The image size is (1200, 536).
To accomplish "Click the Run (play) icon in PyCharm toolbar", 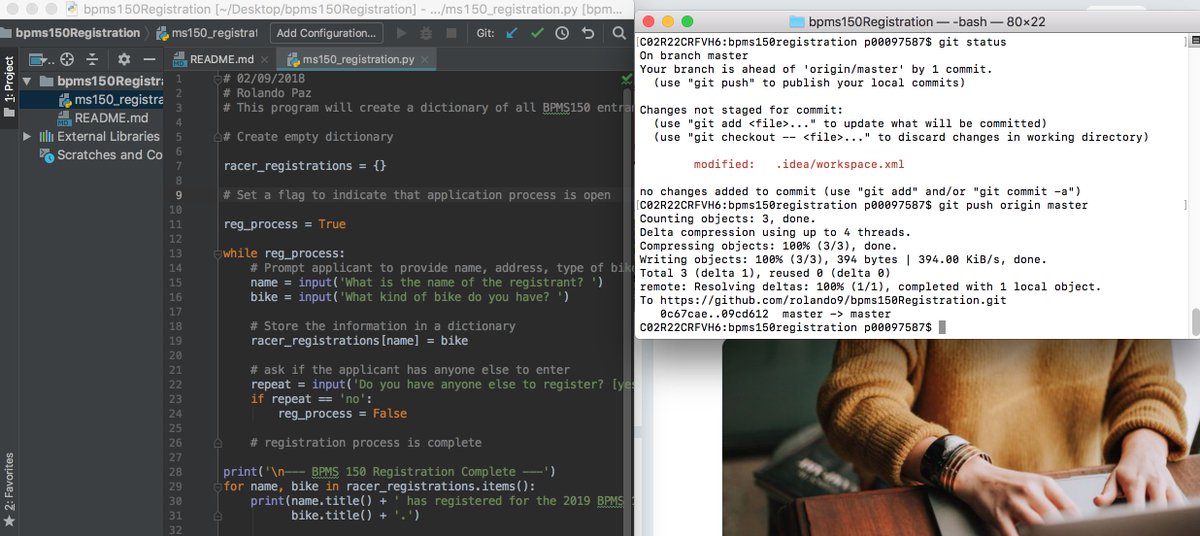I will [x=402, y=33].
